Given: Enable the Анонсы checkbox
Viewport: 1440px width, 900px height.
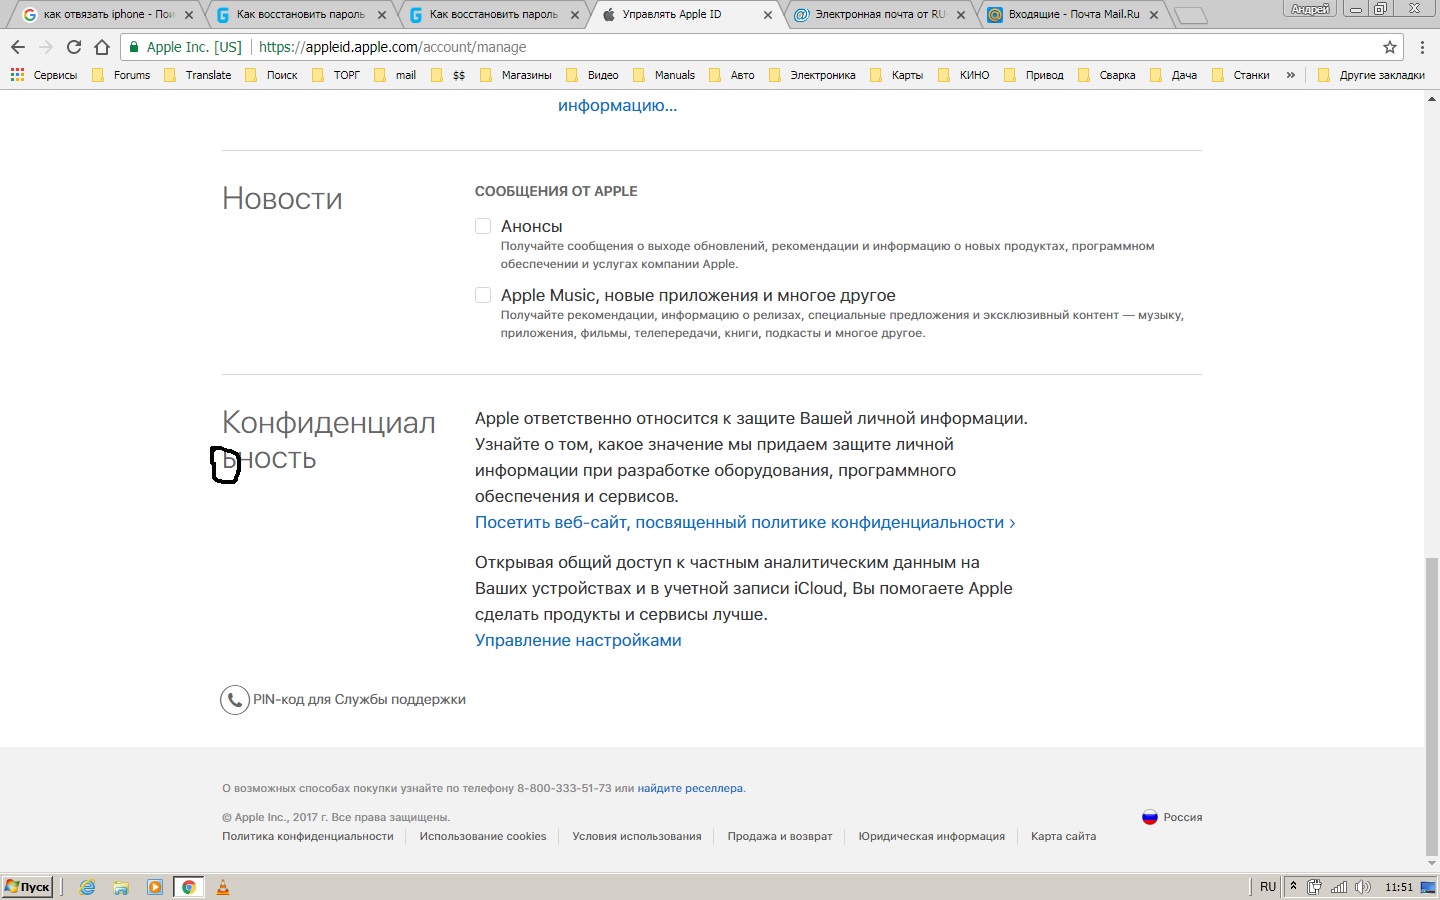Looking at the screenshot, I should point(483,226).
